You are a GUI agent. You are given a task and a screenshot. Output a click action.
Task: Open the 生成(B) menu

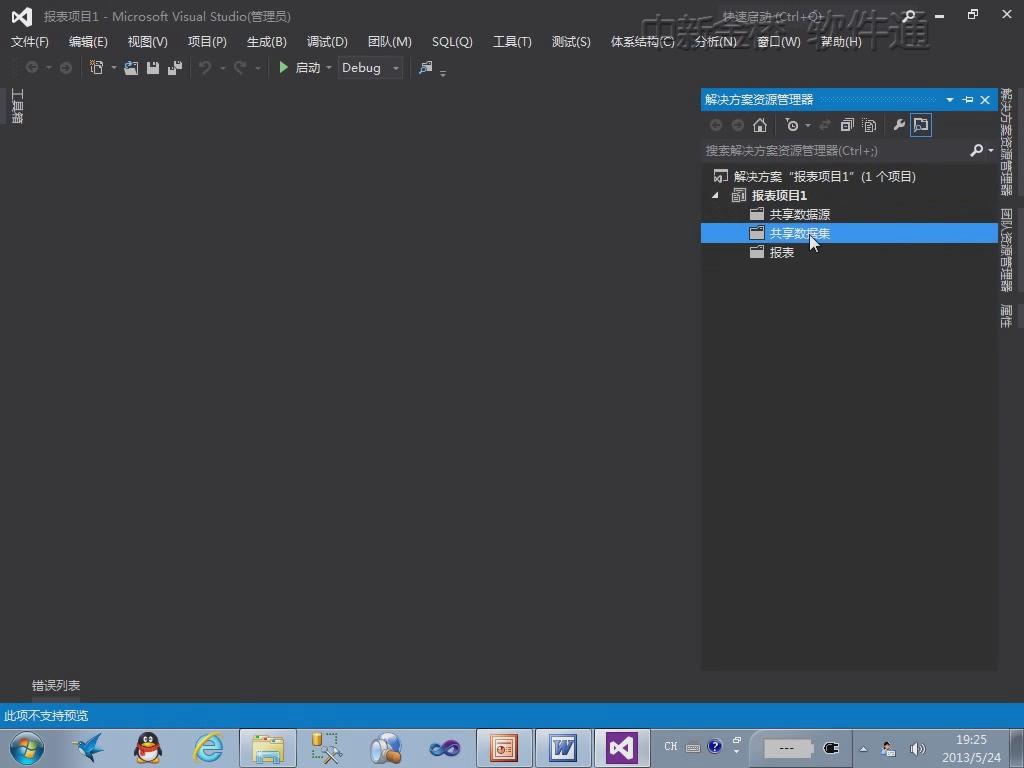[266, 42]
